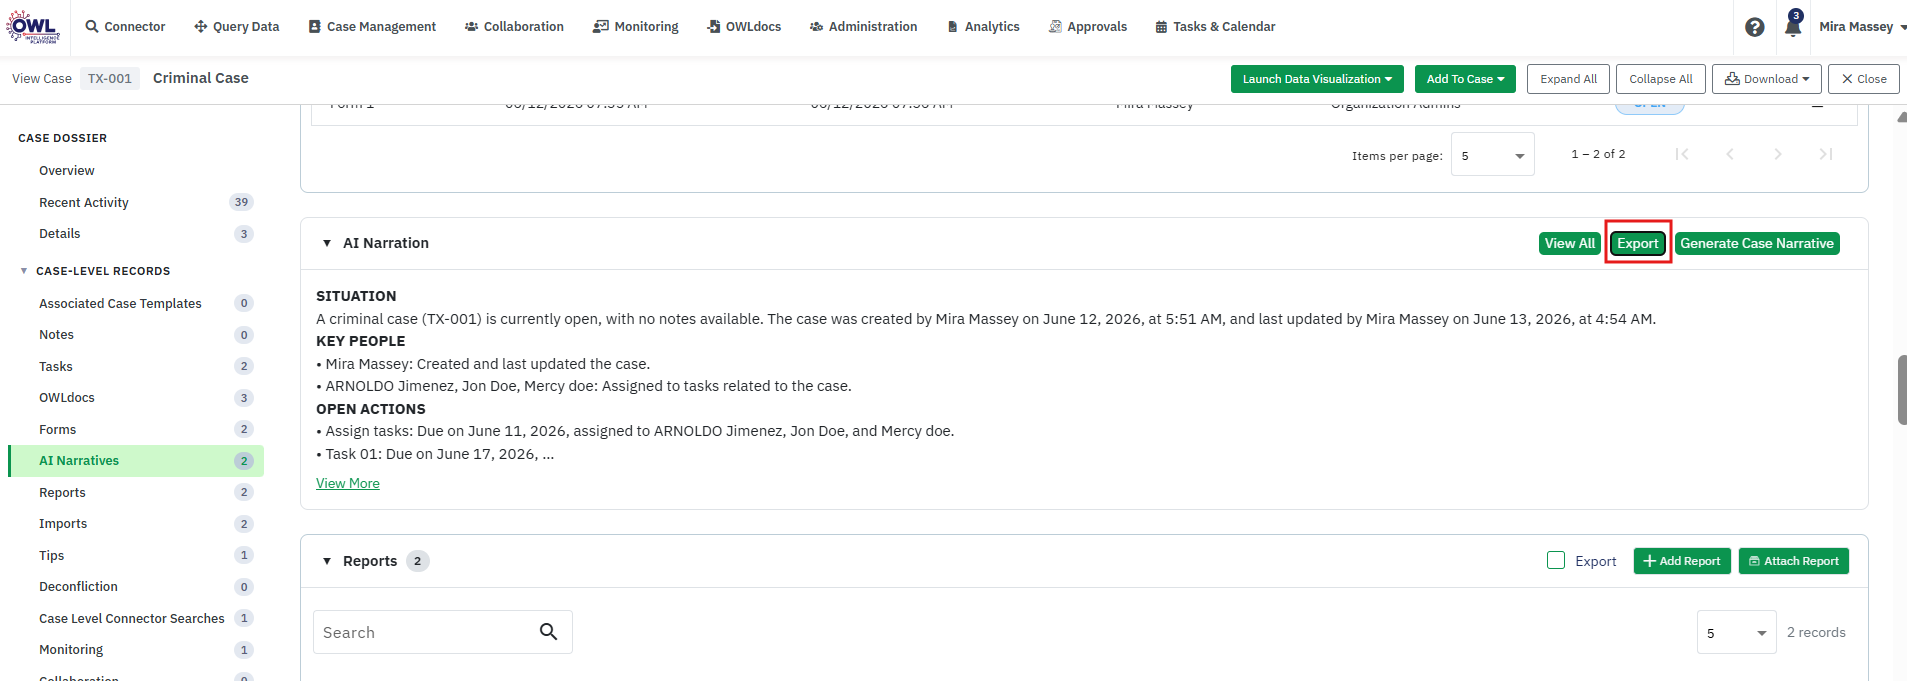Click the Collapse All button

click(x=1660, y=79)
